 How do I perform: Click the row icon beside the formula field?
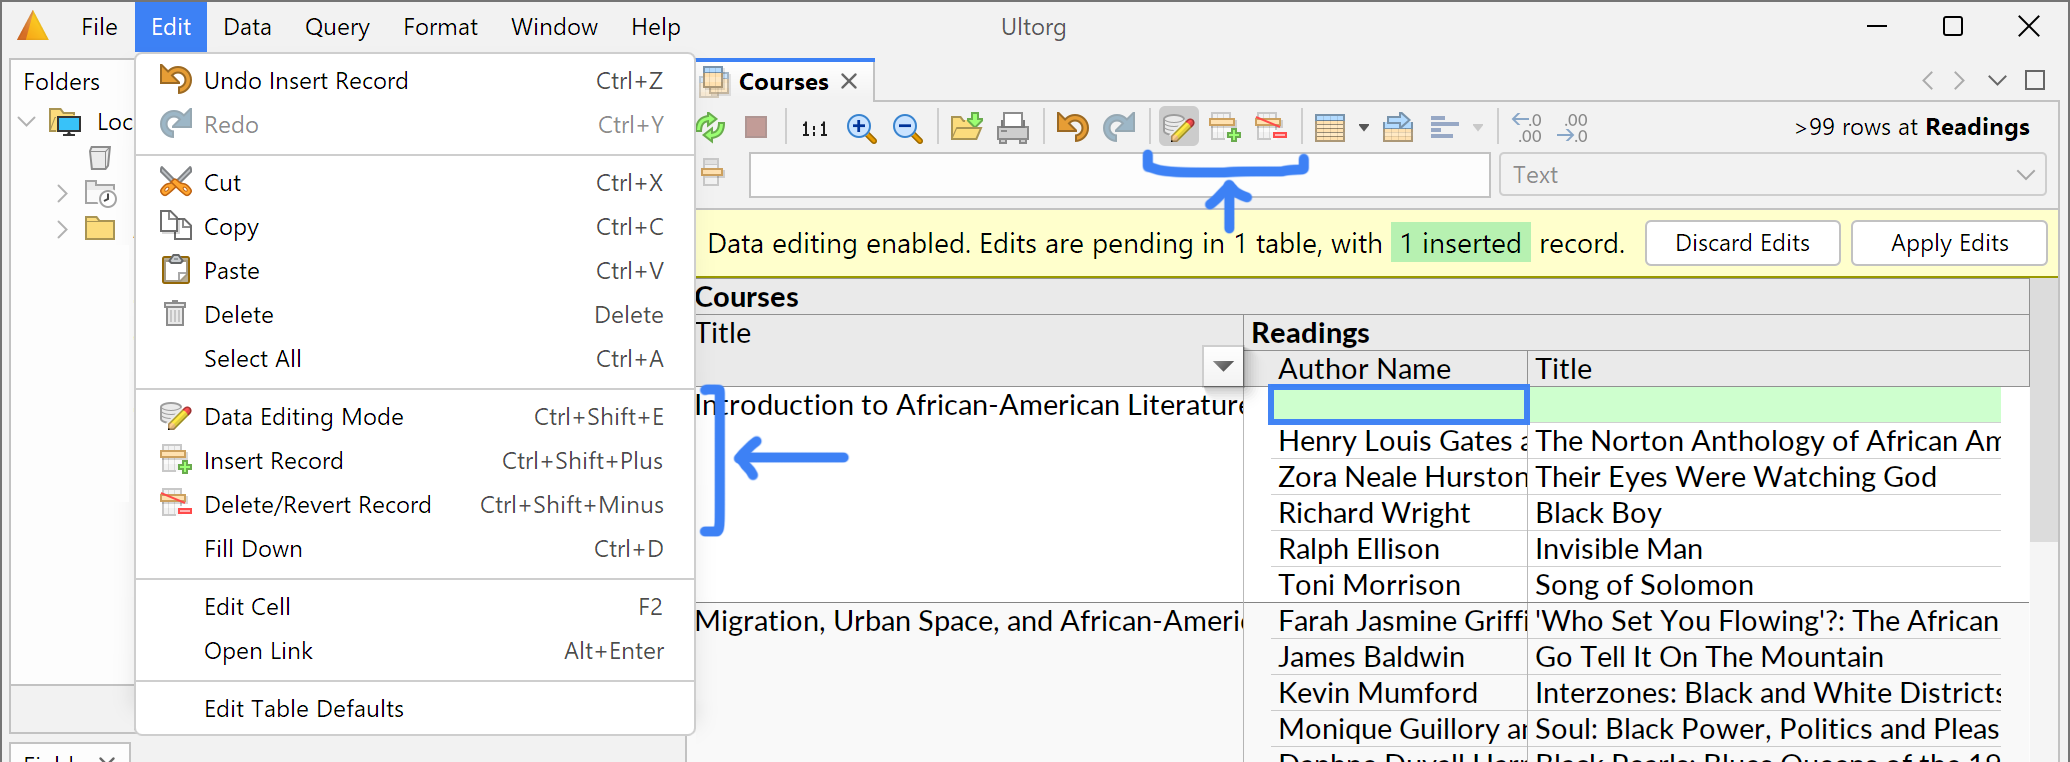tap(712, 173)
